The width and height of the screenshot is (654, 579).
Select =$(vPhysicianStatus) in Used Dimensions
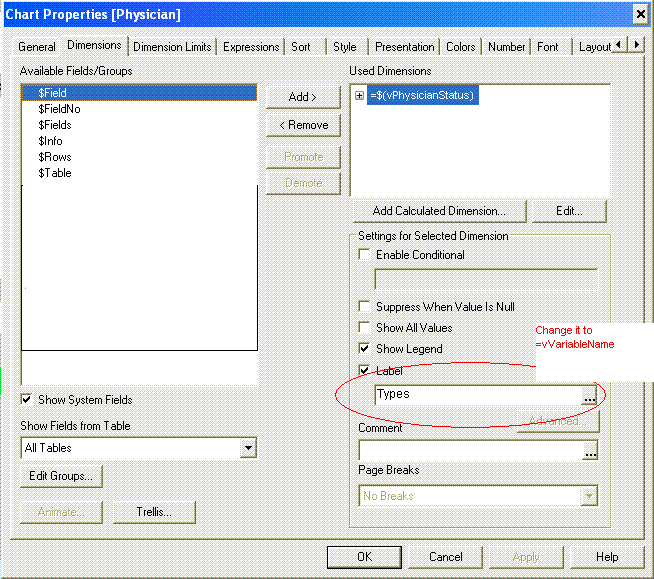tap(423, 96)
